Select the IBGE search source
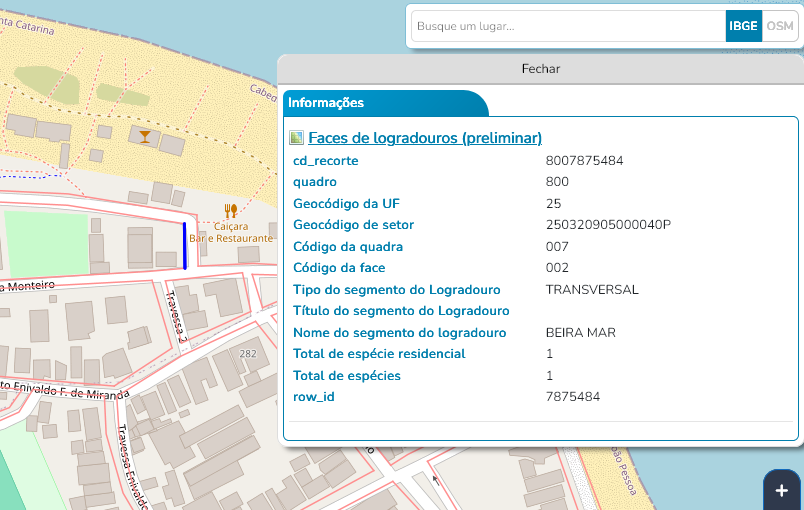 [x=743, y=26]
